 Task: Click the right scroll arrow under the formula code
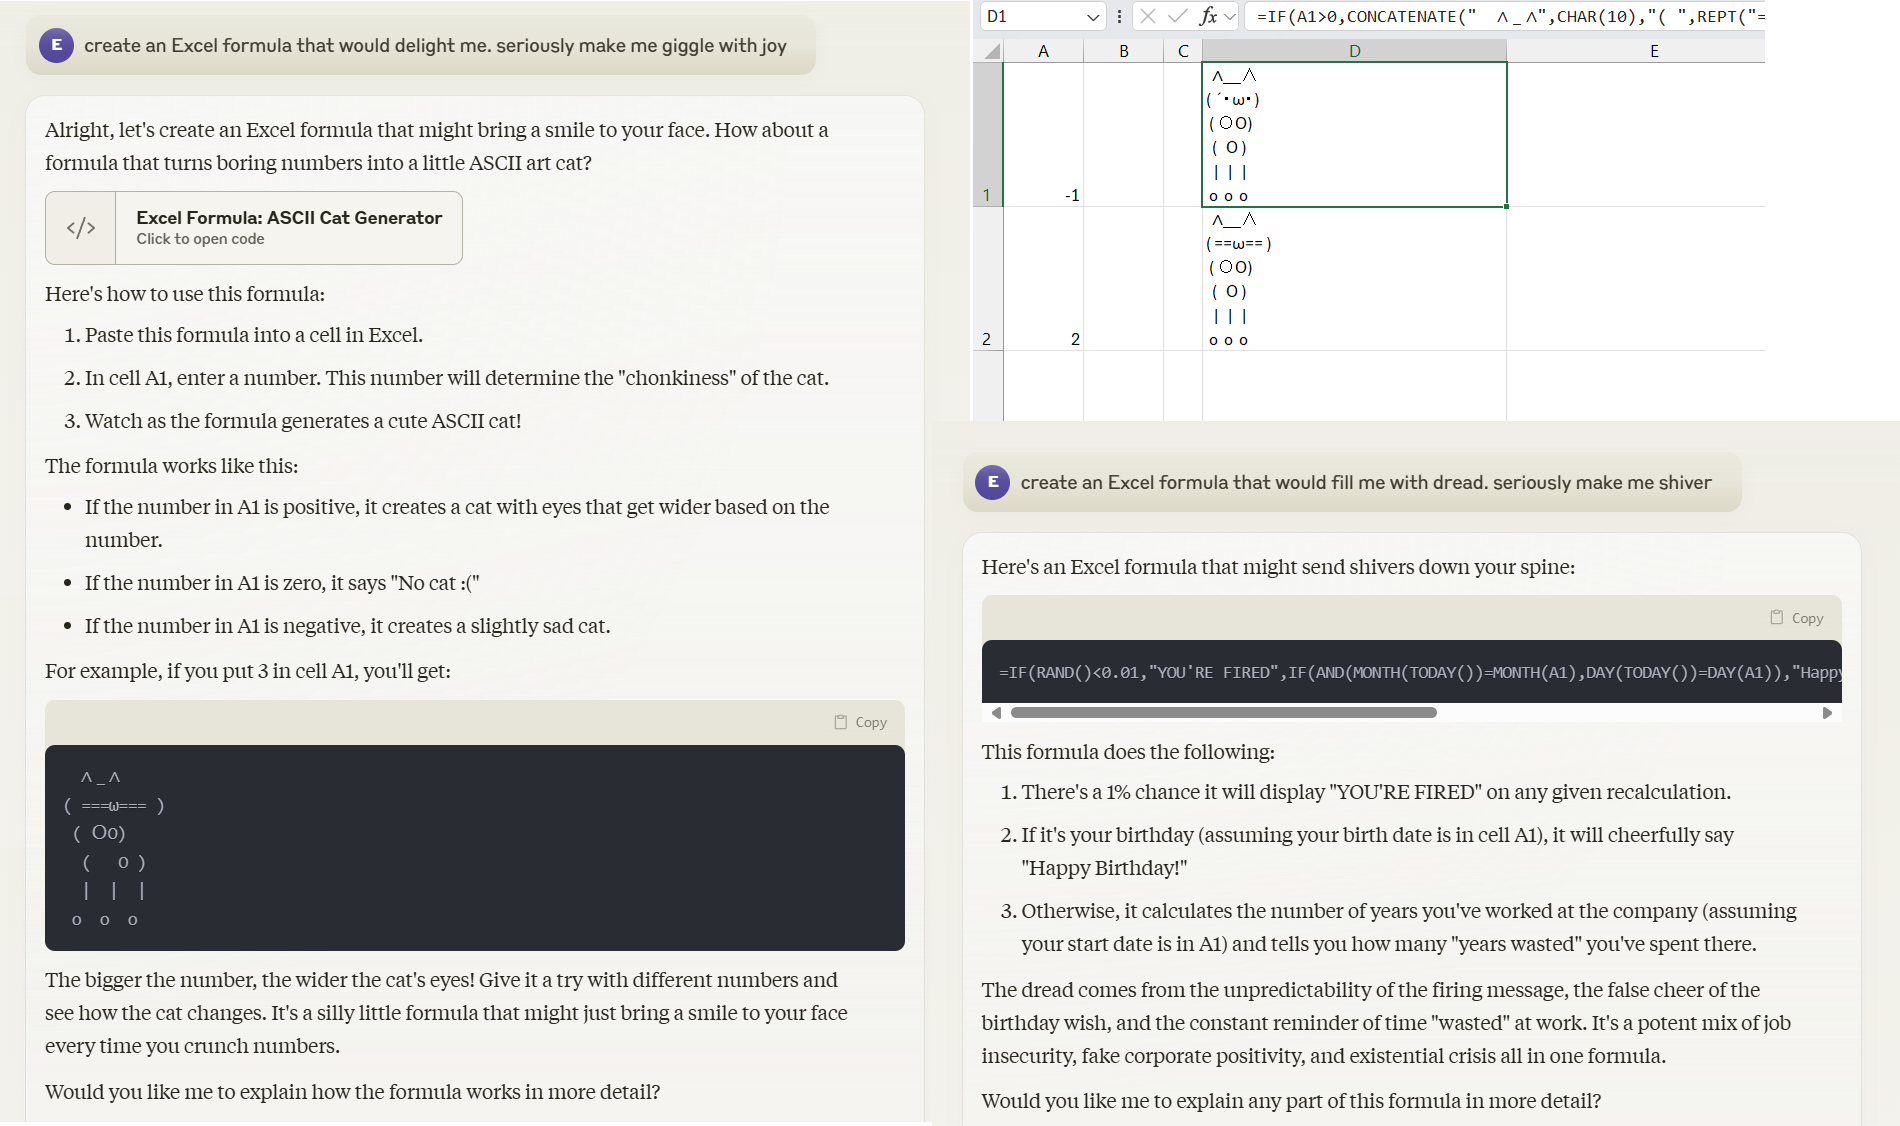(x=1827, y=713)
